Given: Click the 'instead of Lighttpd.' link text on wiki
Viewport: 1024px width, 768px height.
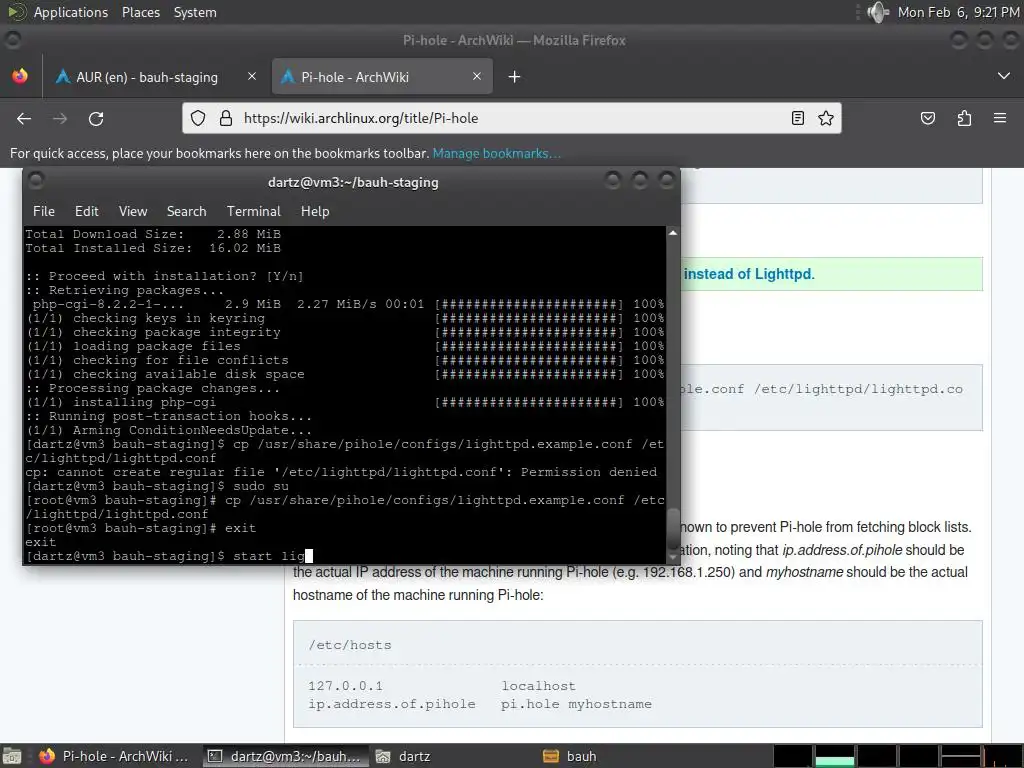Looking at the screenshot, I should point(749,274).
